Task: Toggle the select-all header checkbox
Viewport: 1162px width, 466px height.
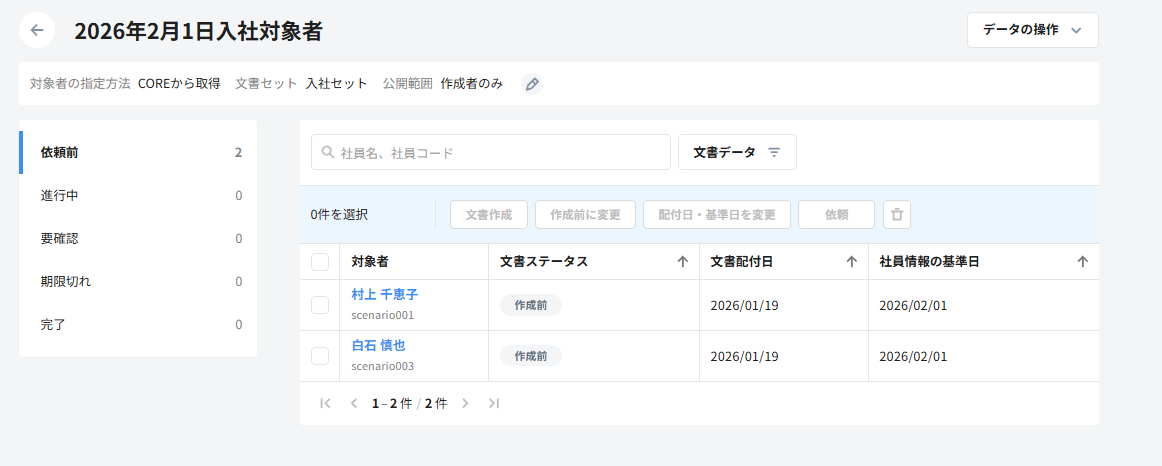Action: [320, 262]
